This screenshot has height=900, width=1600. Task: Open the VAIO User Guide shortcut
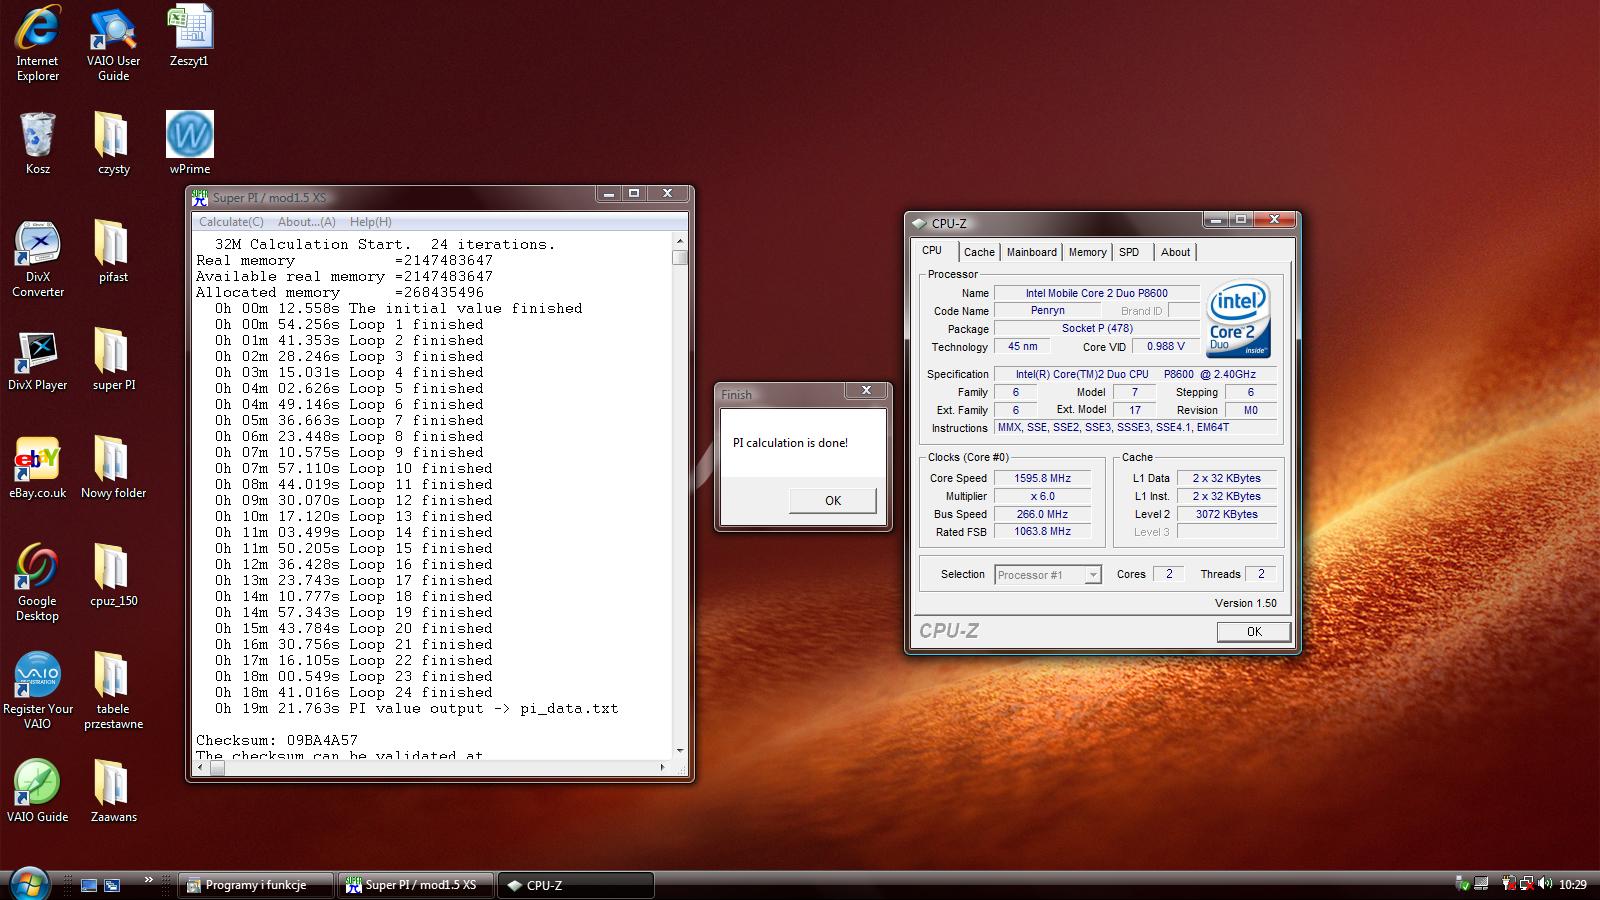113,42
